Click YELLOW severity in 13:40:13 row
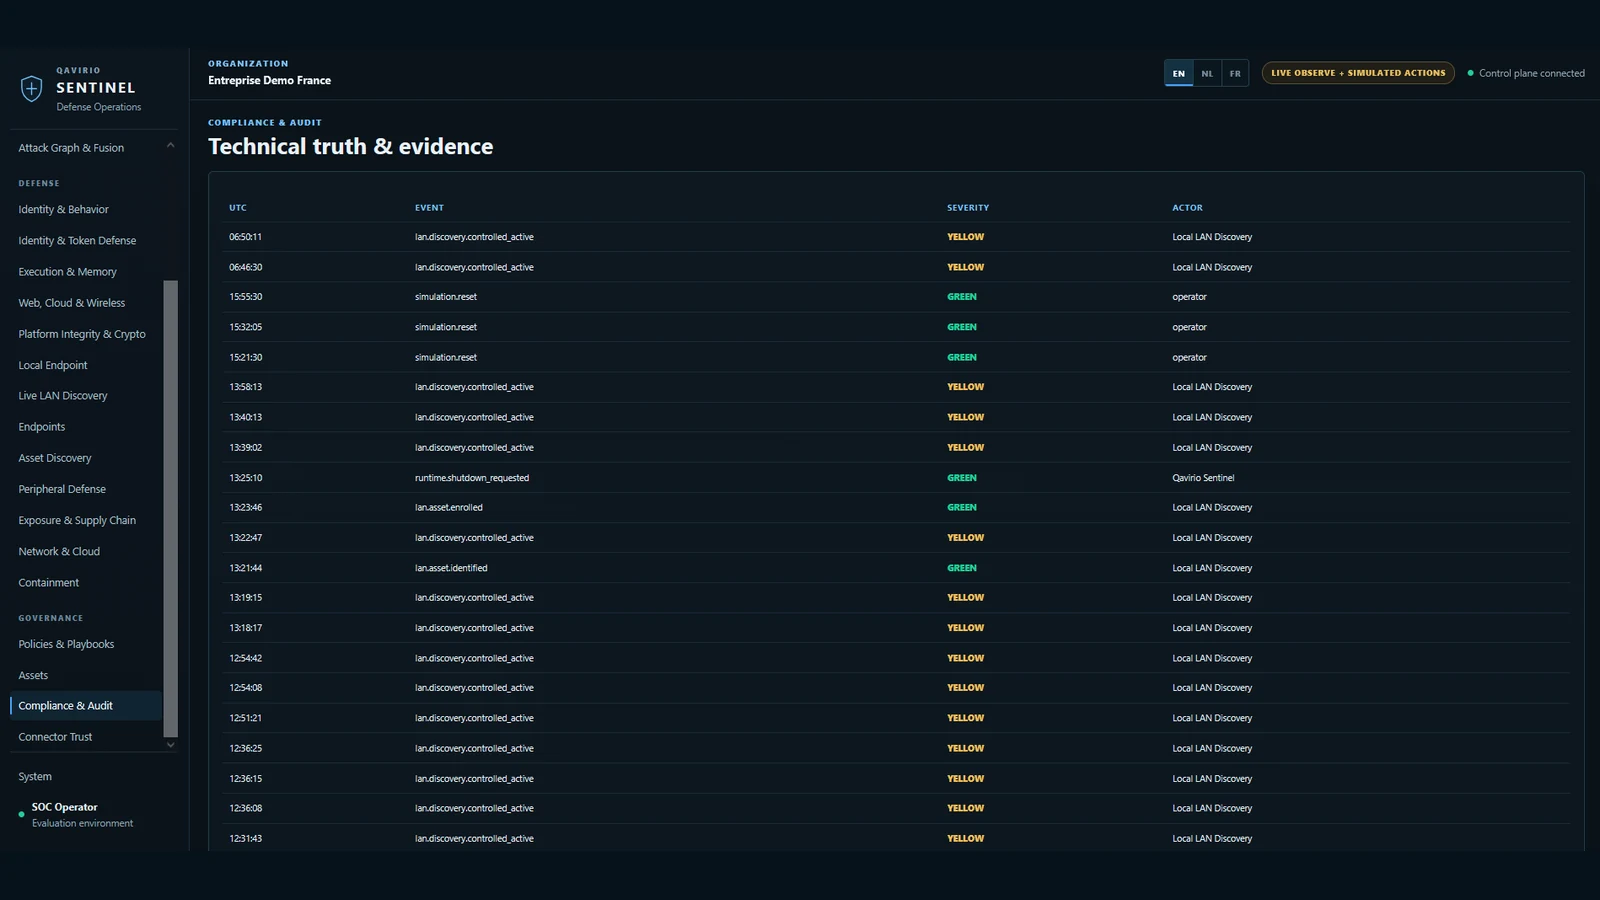 (x=966, y=417)
